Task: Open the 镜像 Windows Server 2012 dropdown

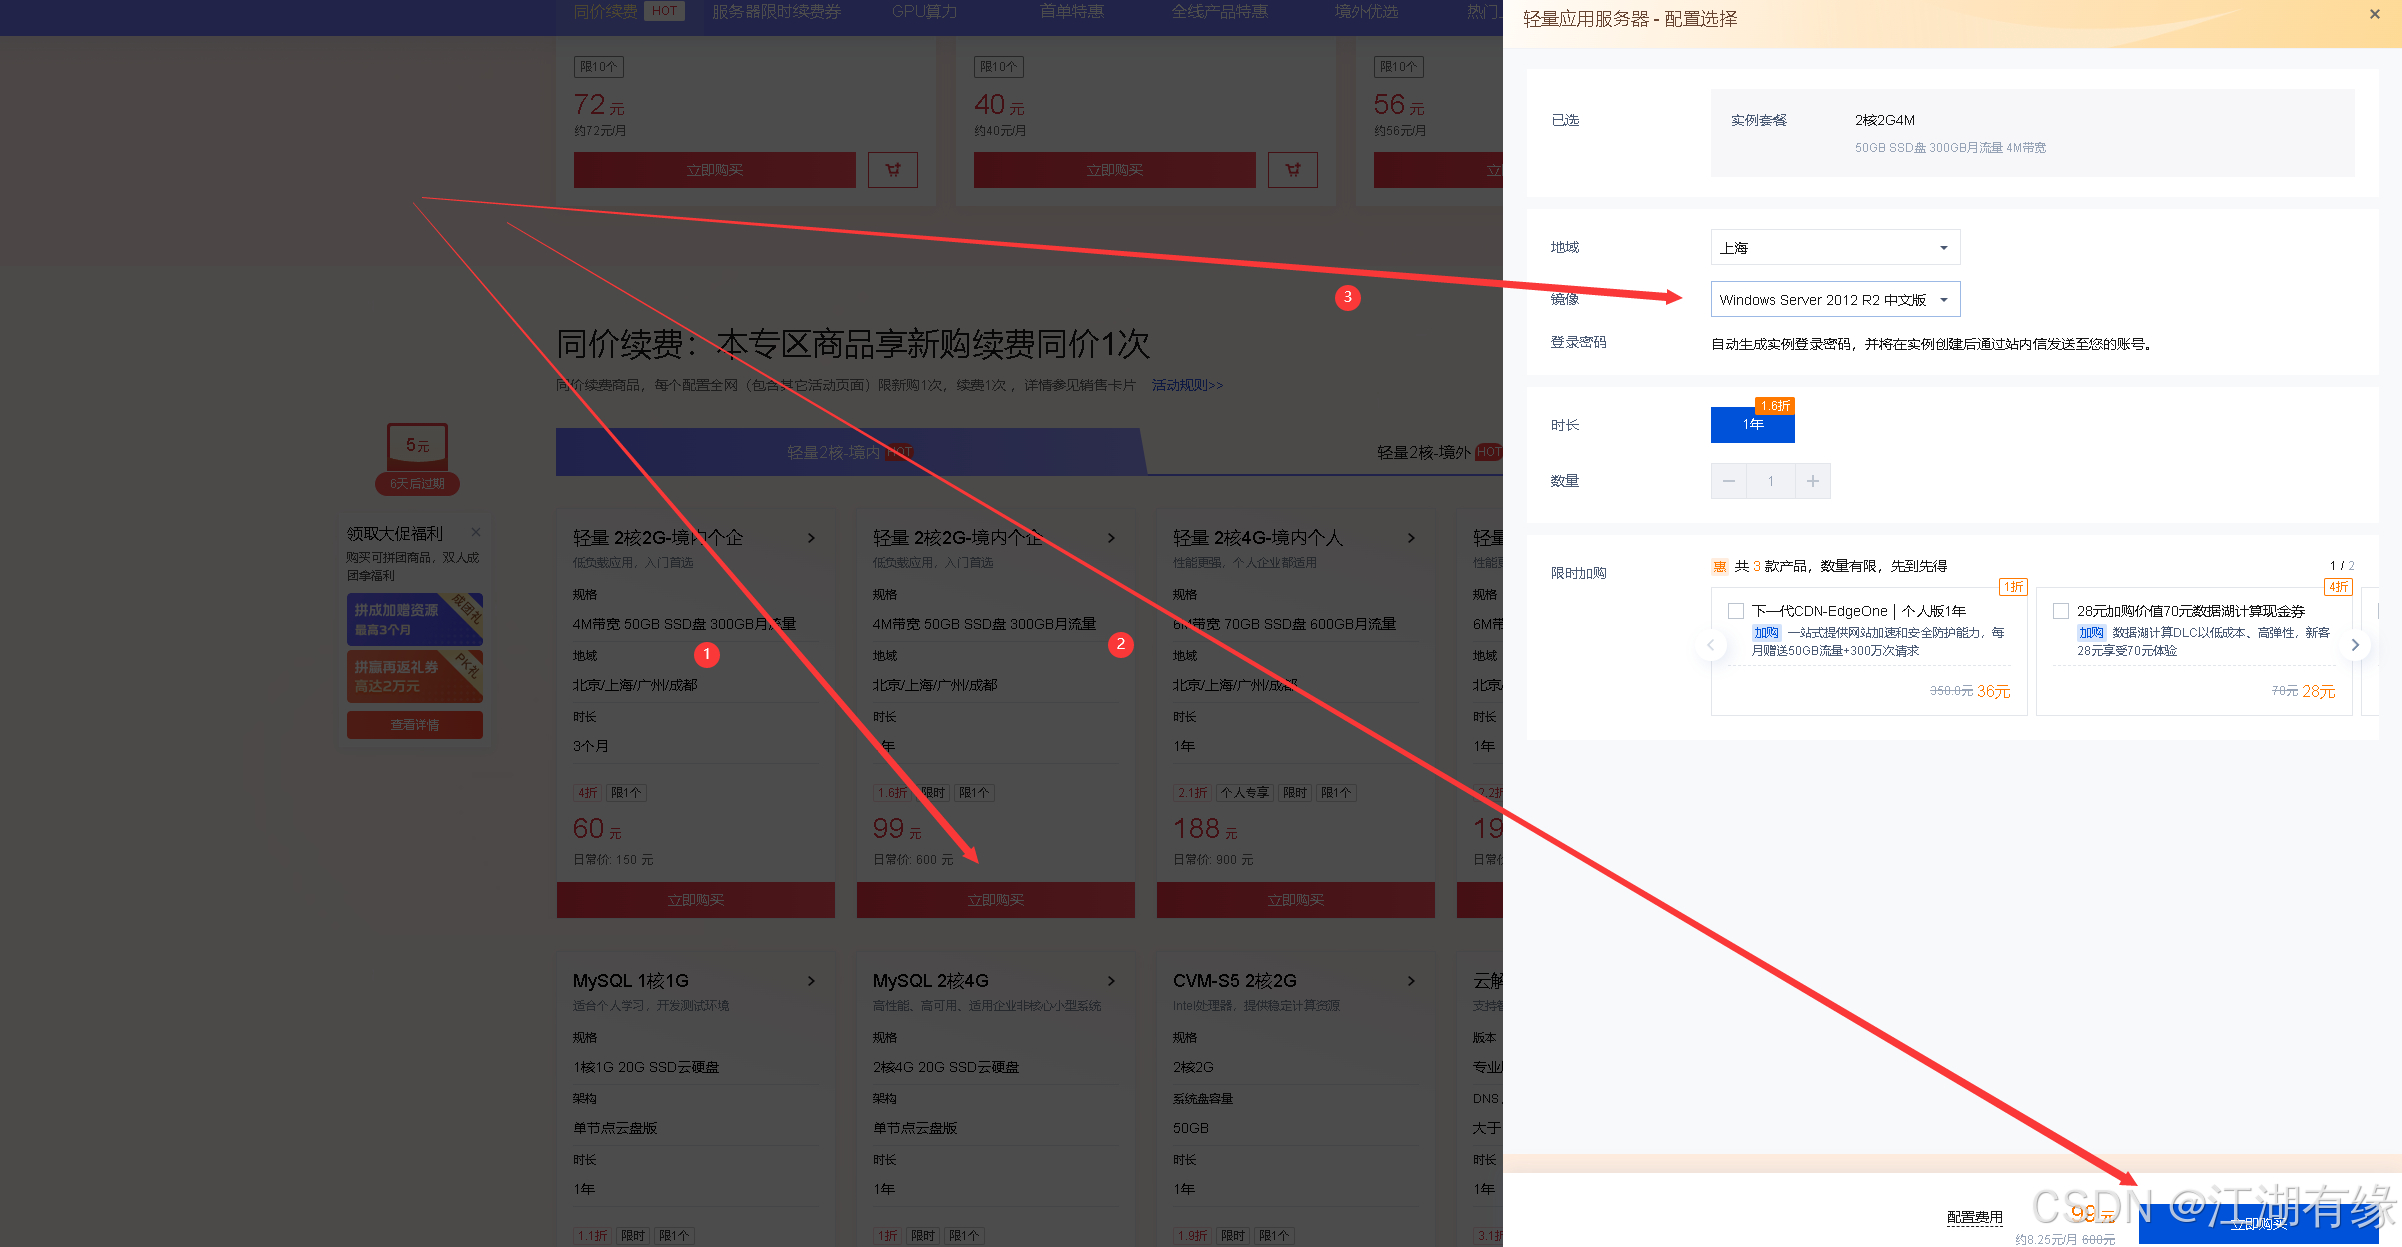Action: tap(1835, 300)
